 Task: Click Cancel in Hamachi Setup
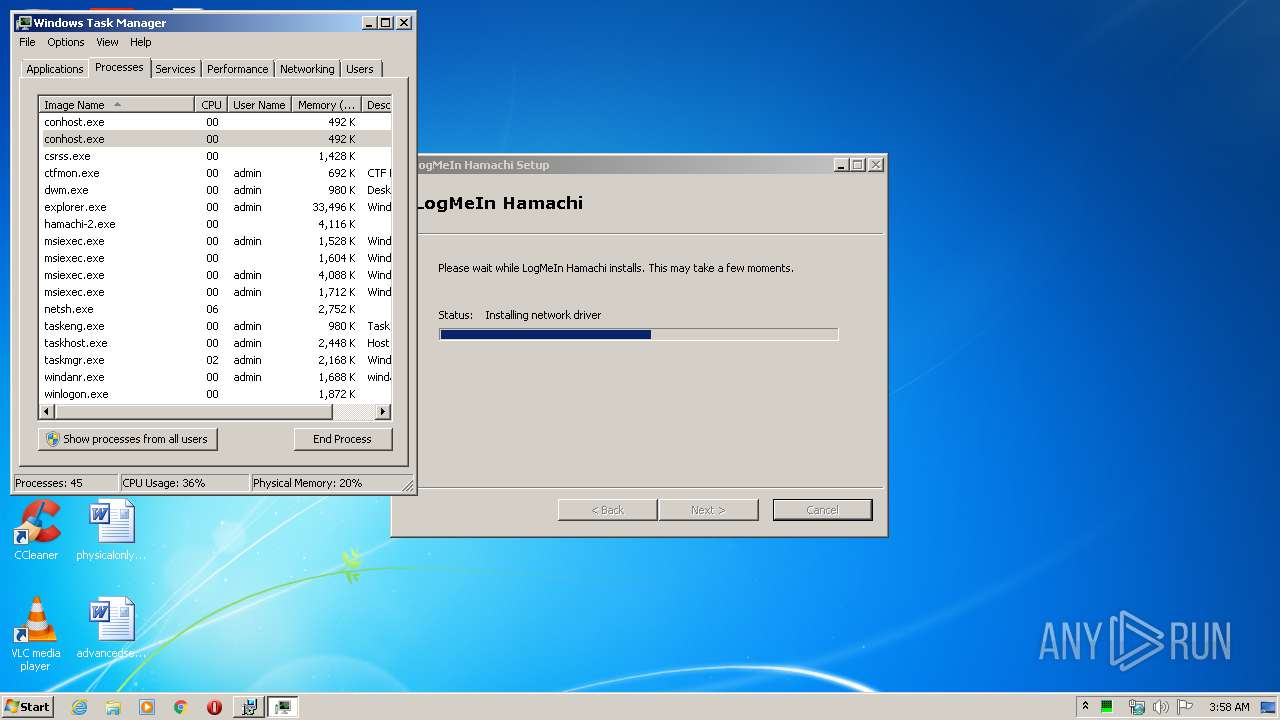(822, 510)
